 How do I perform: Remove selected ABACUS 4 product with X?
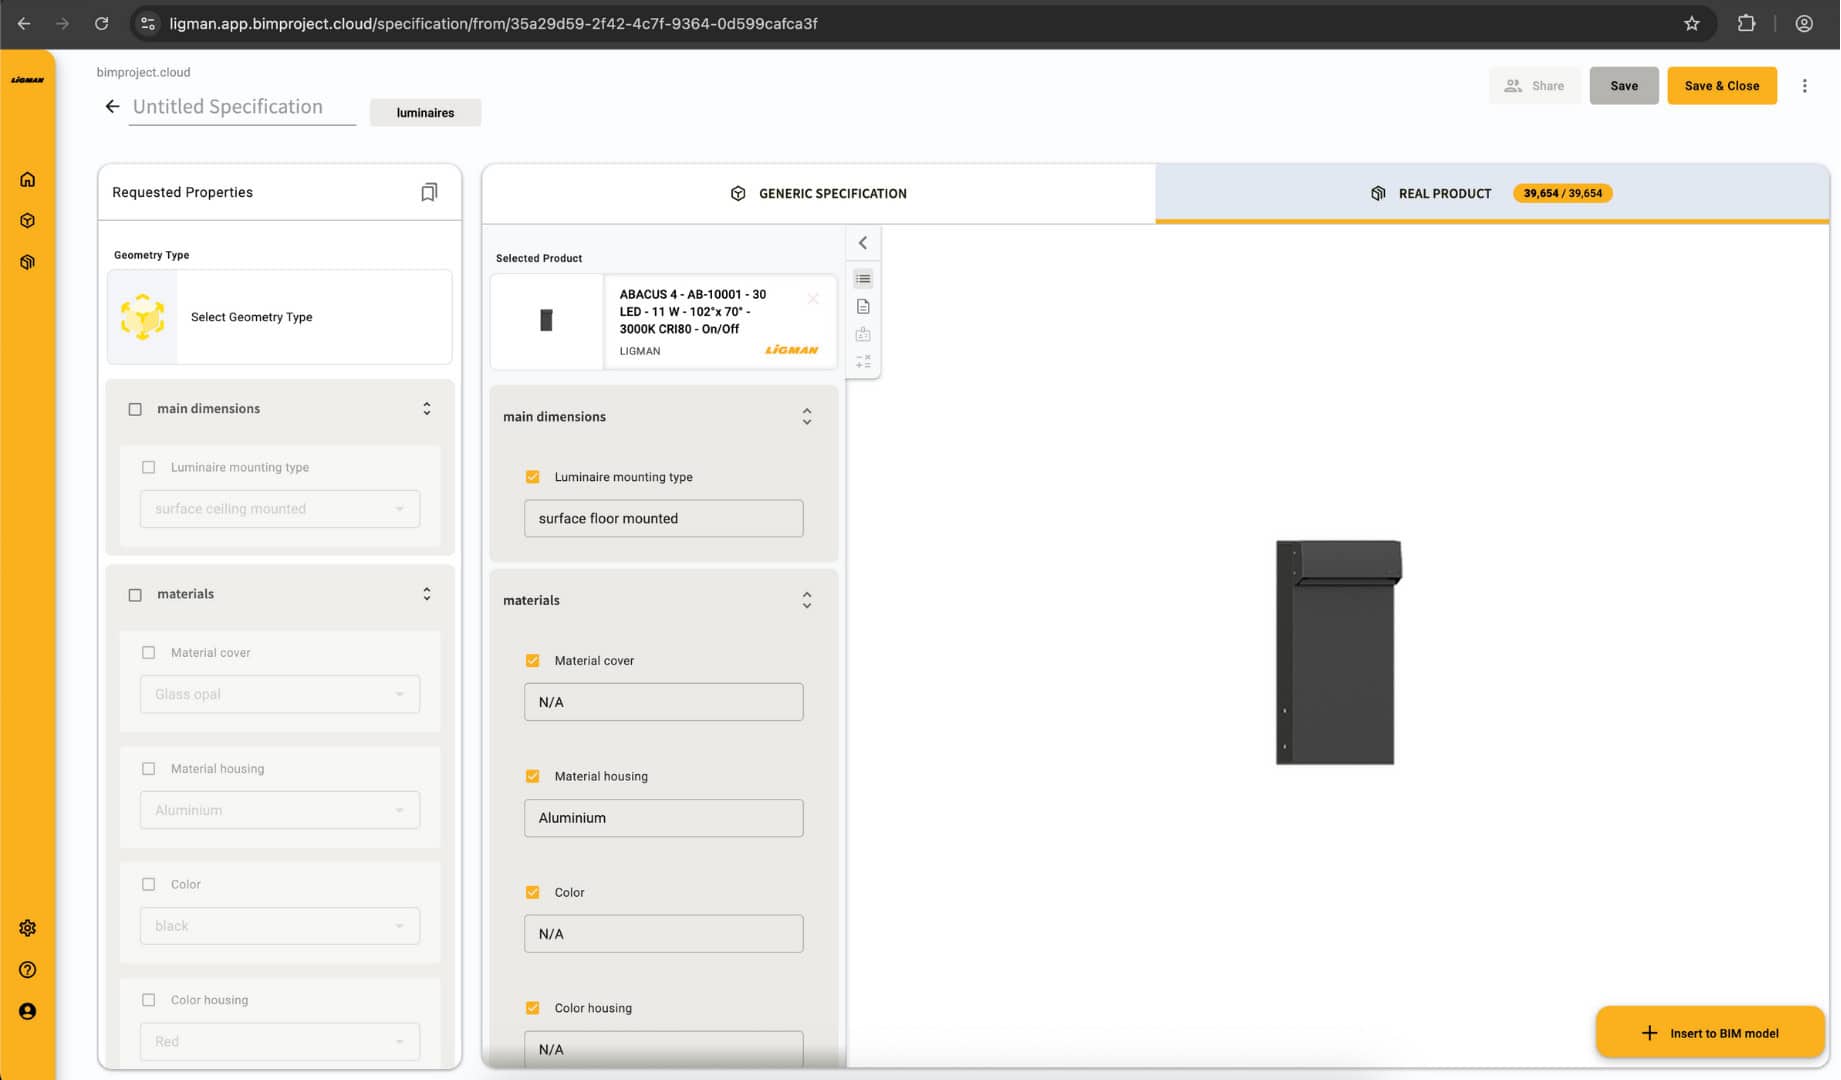[x=813, y=298]
